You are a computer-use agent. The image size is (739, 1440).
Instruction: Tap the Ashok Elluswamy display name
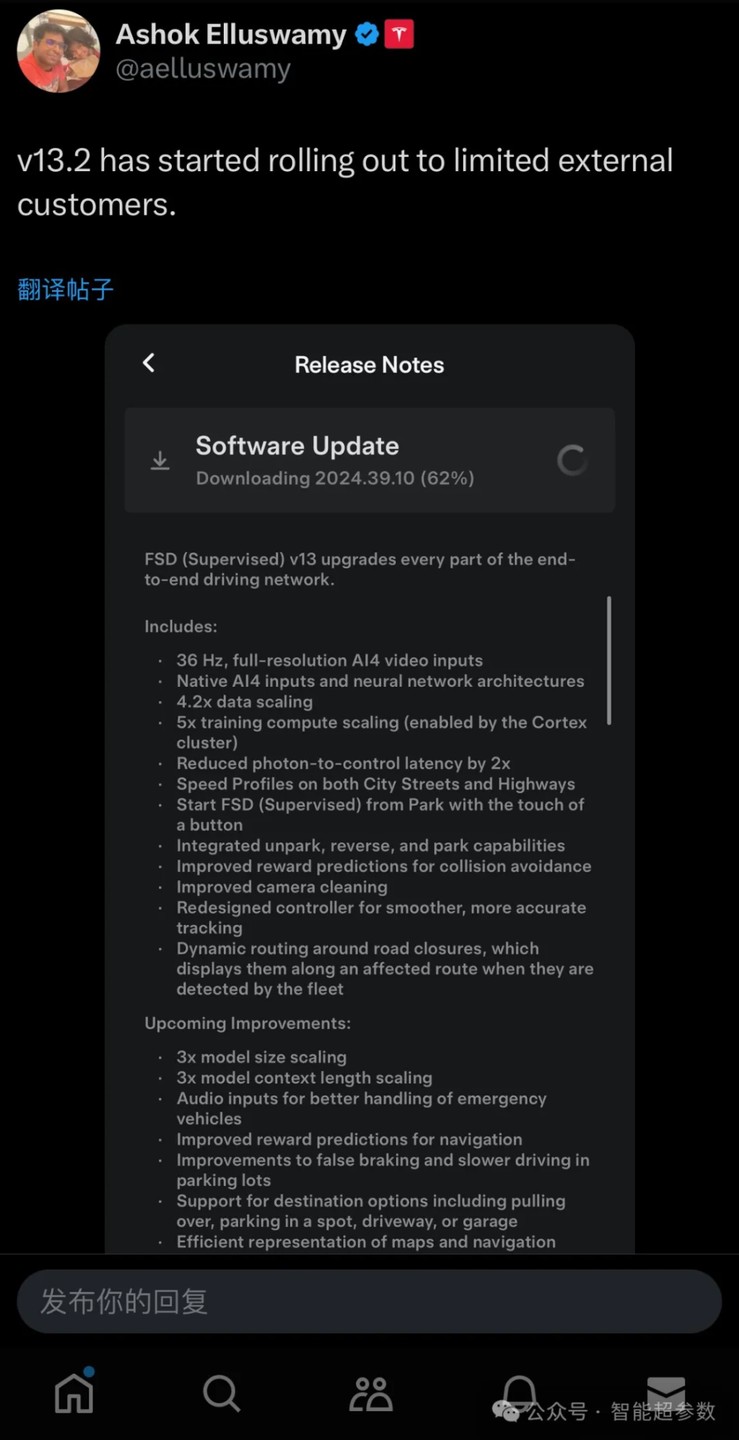coord(231,34)
